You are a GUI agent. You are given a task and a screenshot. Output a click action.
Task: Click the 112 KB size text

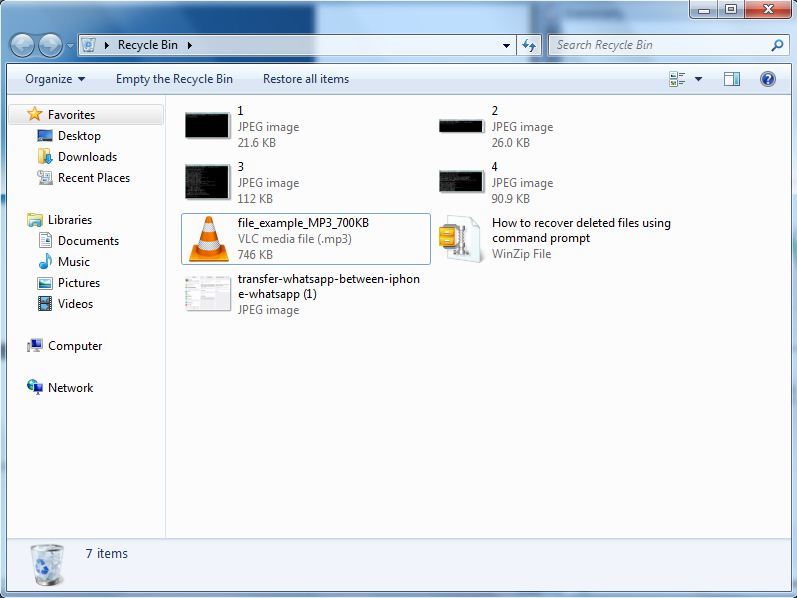(x=255, y=199)
